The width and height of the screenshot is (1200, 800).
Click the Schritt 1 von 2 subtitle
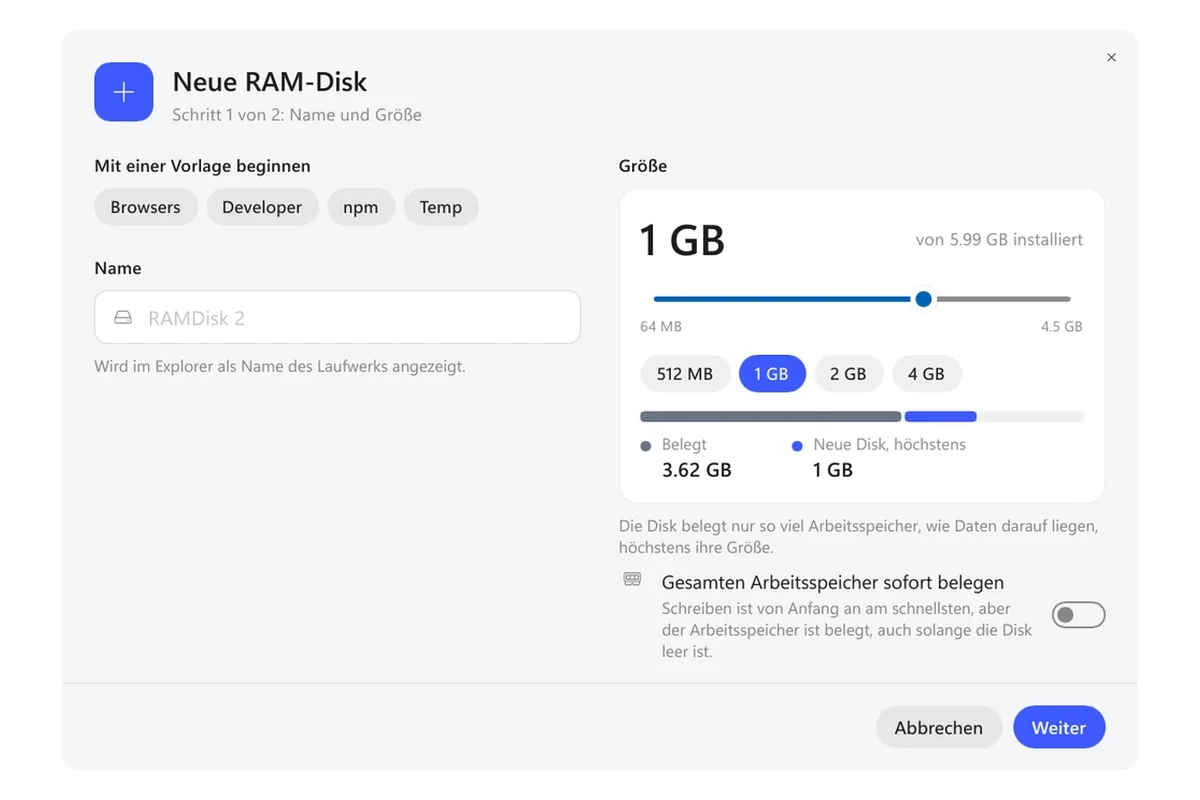[297, 115]
